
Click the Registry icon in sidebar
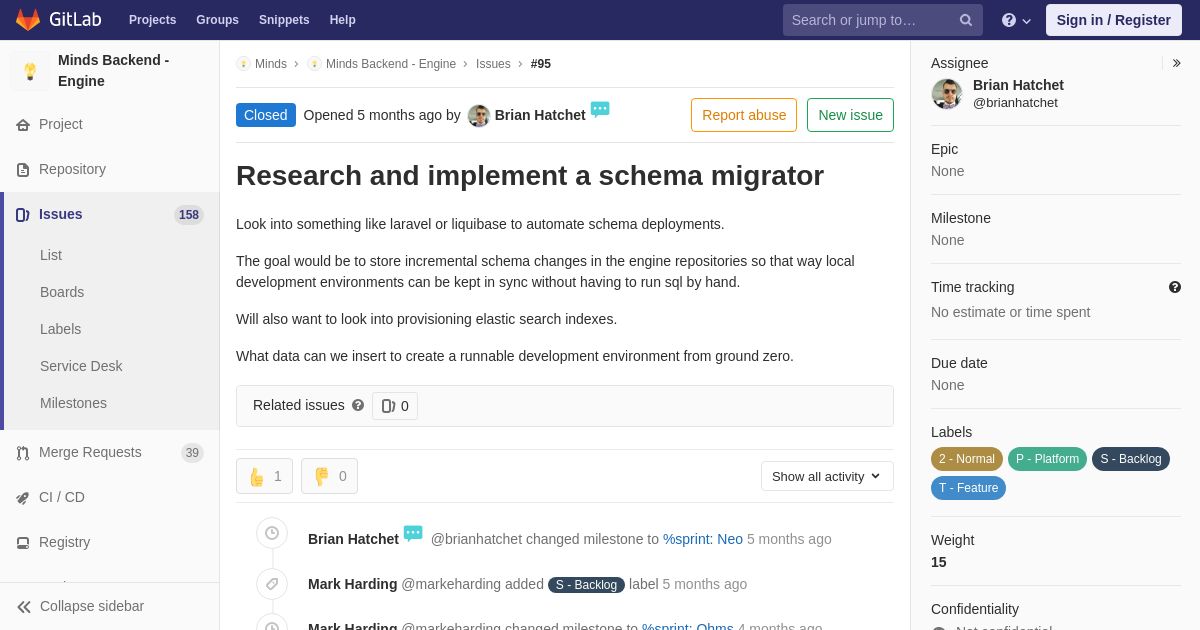pos(23,543)
